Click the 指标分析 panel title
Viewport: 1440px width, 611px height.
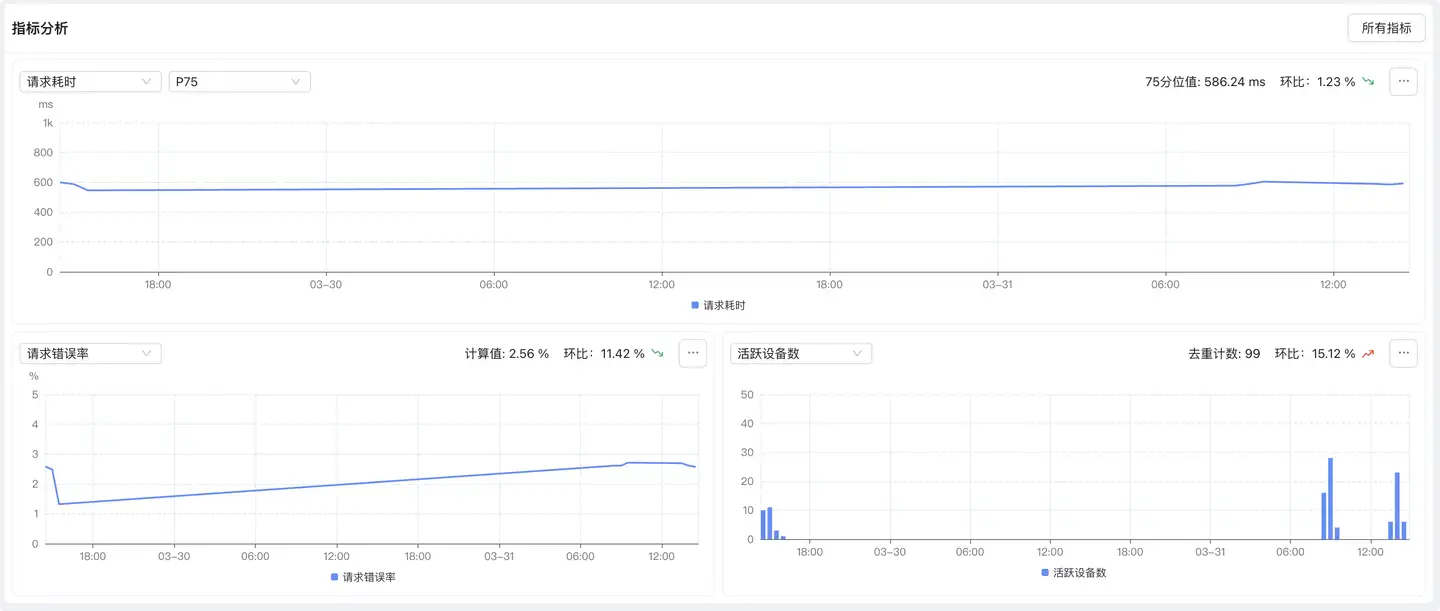tap(40, 28)
